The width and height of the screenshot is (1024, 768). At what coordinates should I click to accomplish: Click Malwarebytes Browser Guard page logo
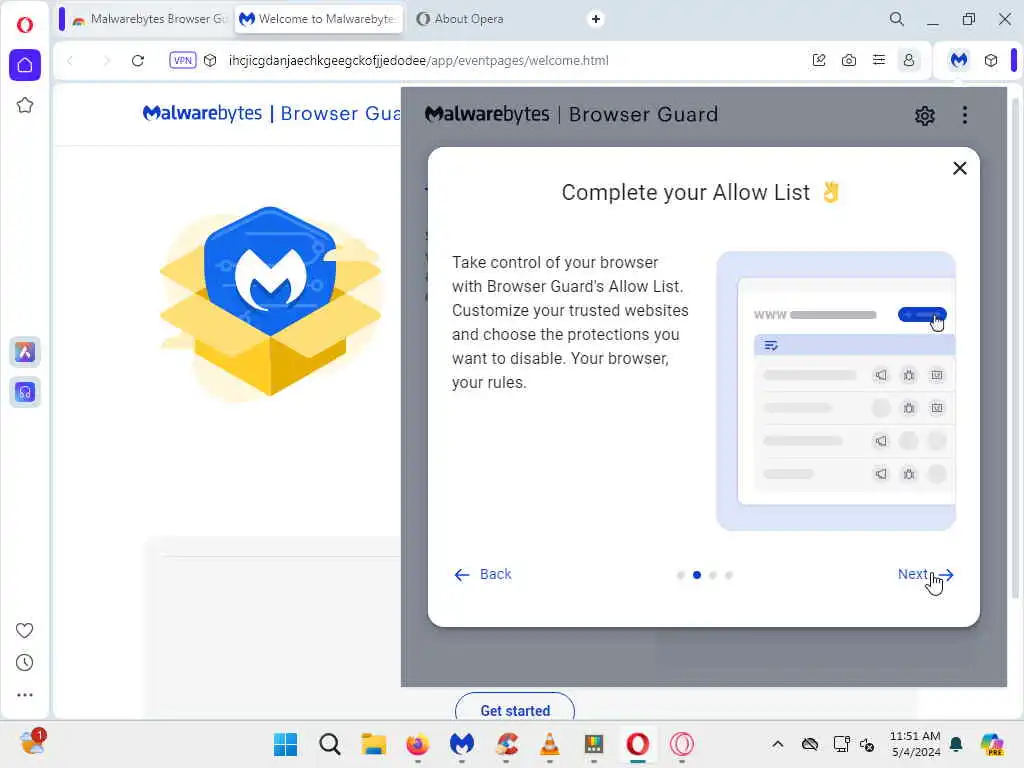[272, 113]
